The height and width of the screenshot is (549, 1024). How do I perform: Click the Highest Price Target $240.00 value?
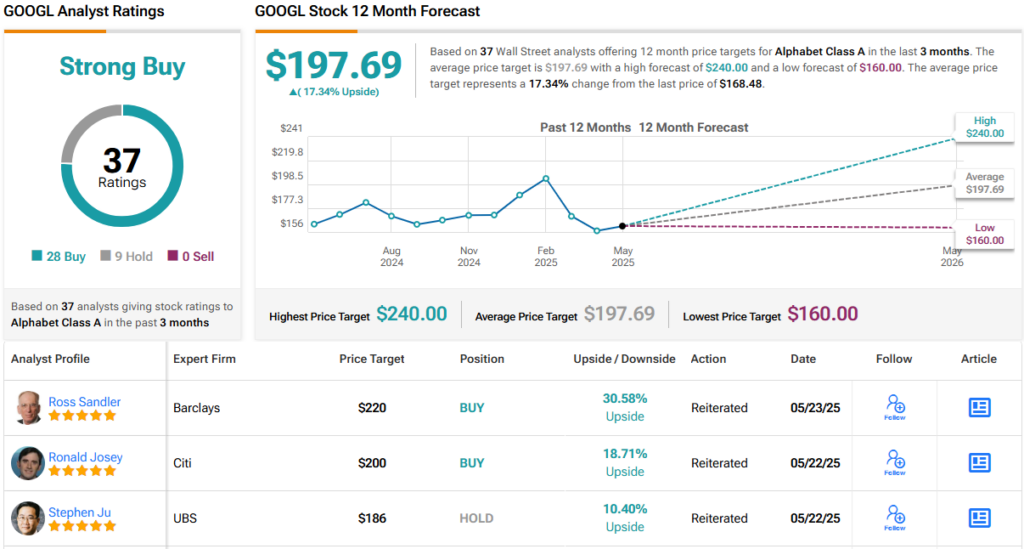pos(412,314)
